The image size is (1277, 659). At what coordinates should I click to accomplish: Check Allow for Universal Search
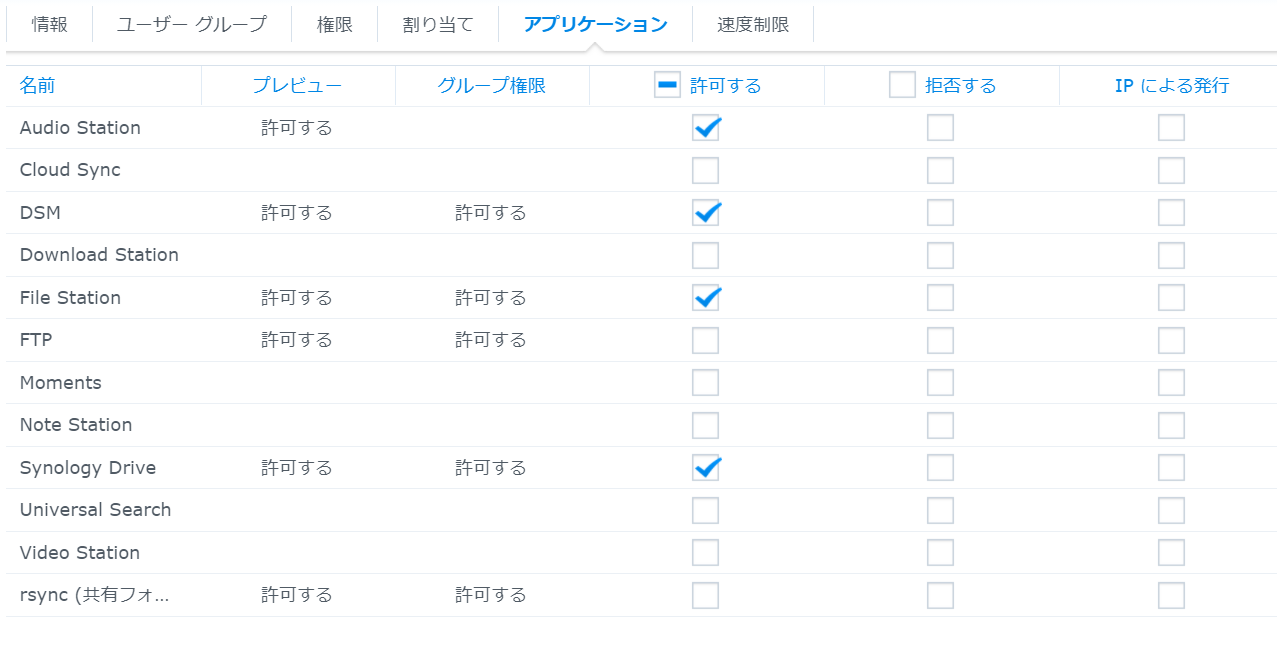(705, 510)
